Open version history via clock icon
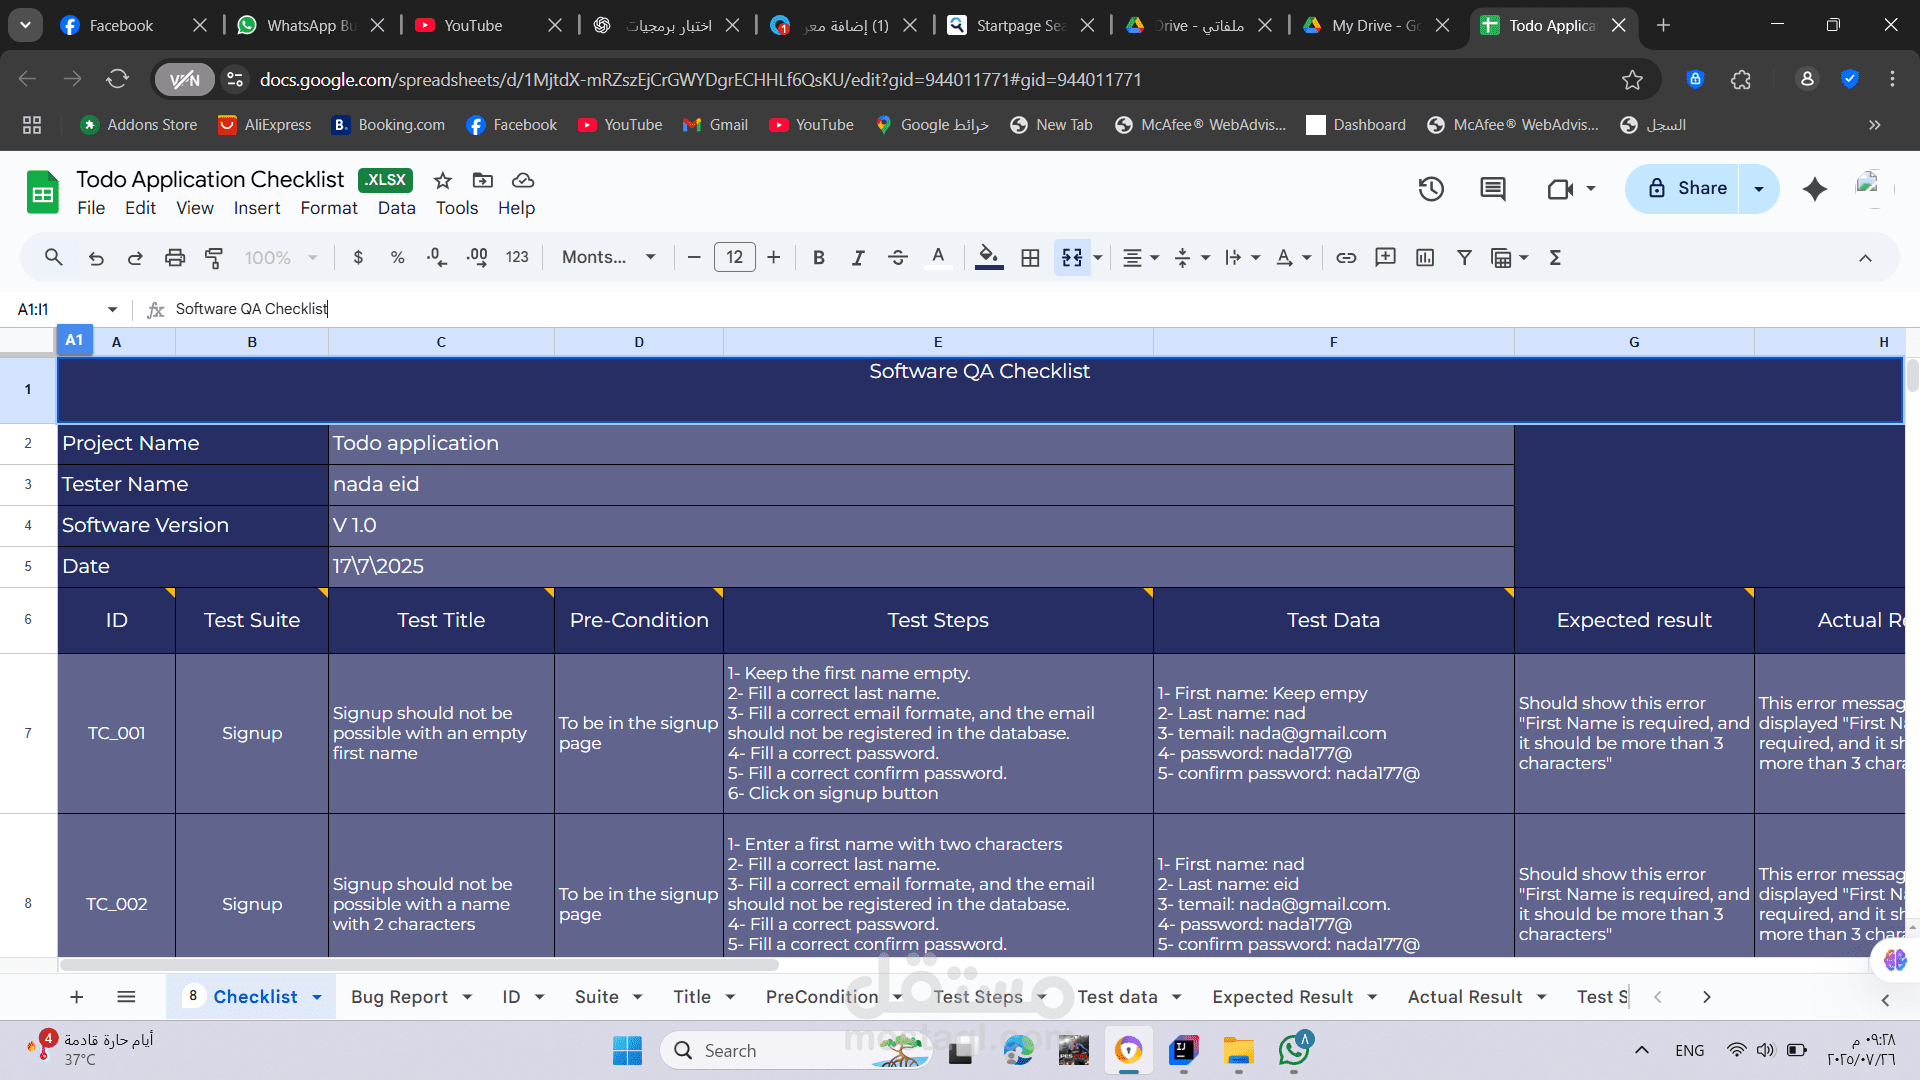The height and width of the screenshot is (1080, 1920). point(1431,189)
